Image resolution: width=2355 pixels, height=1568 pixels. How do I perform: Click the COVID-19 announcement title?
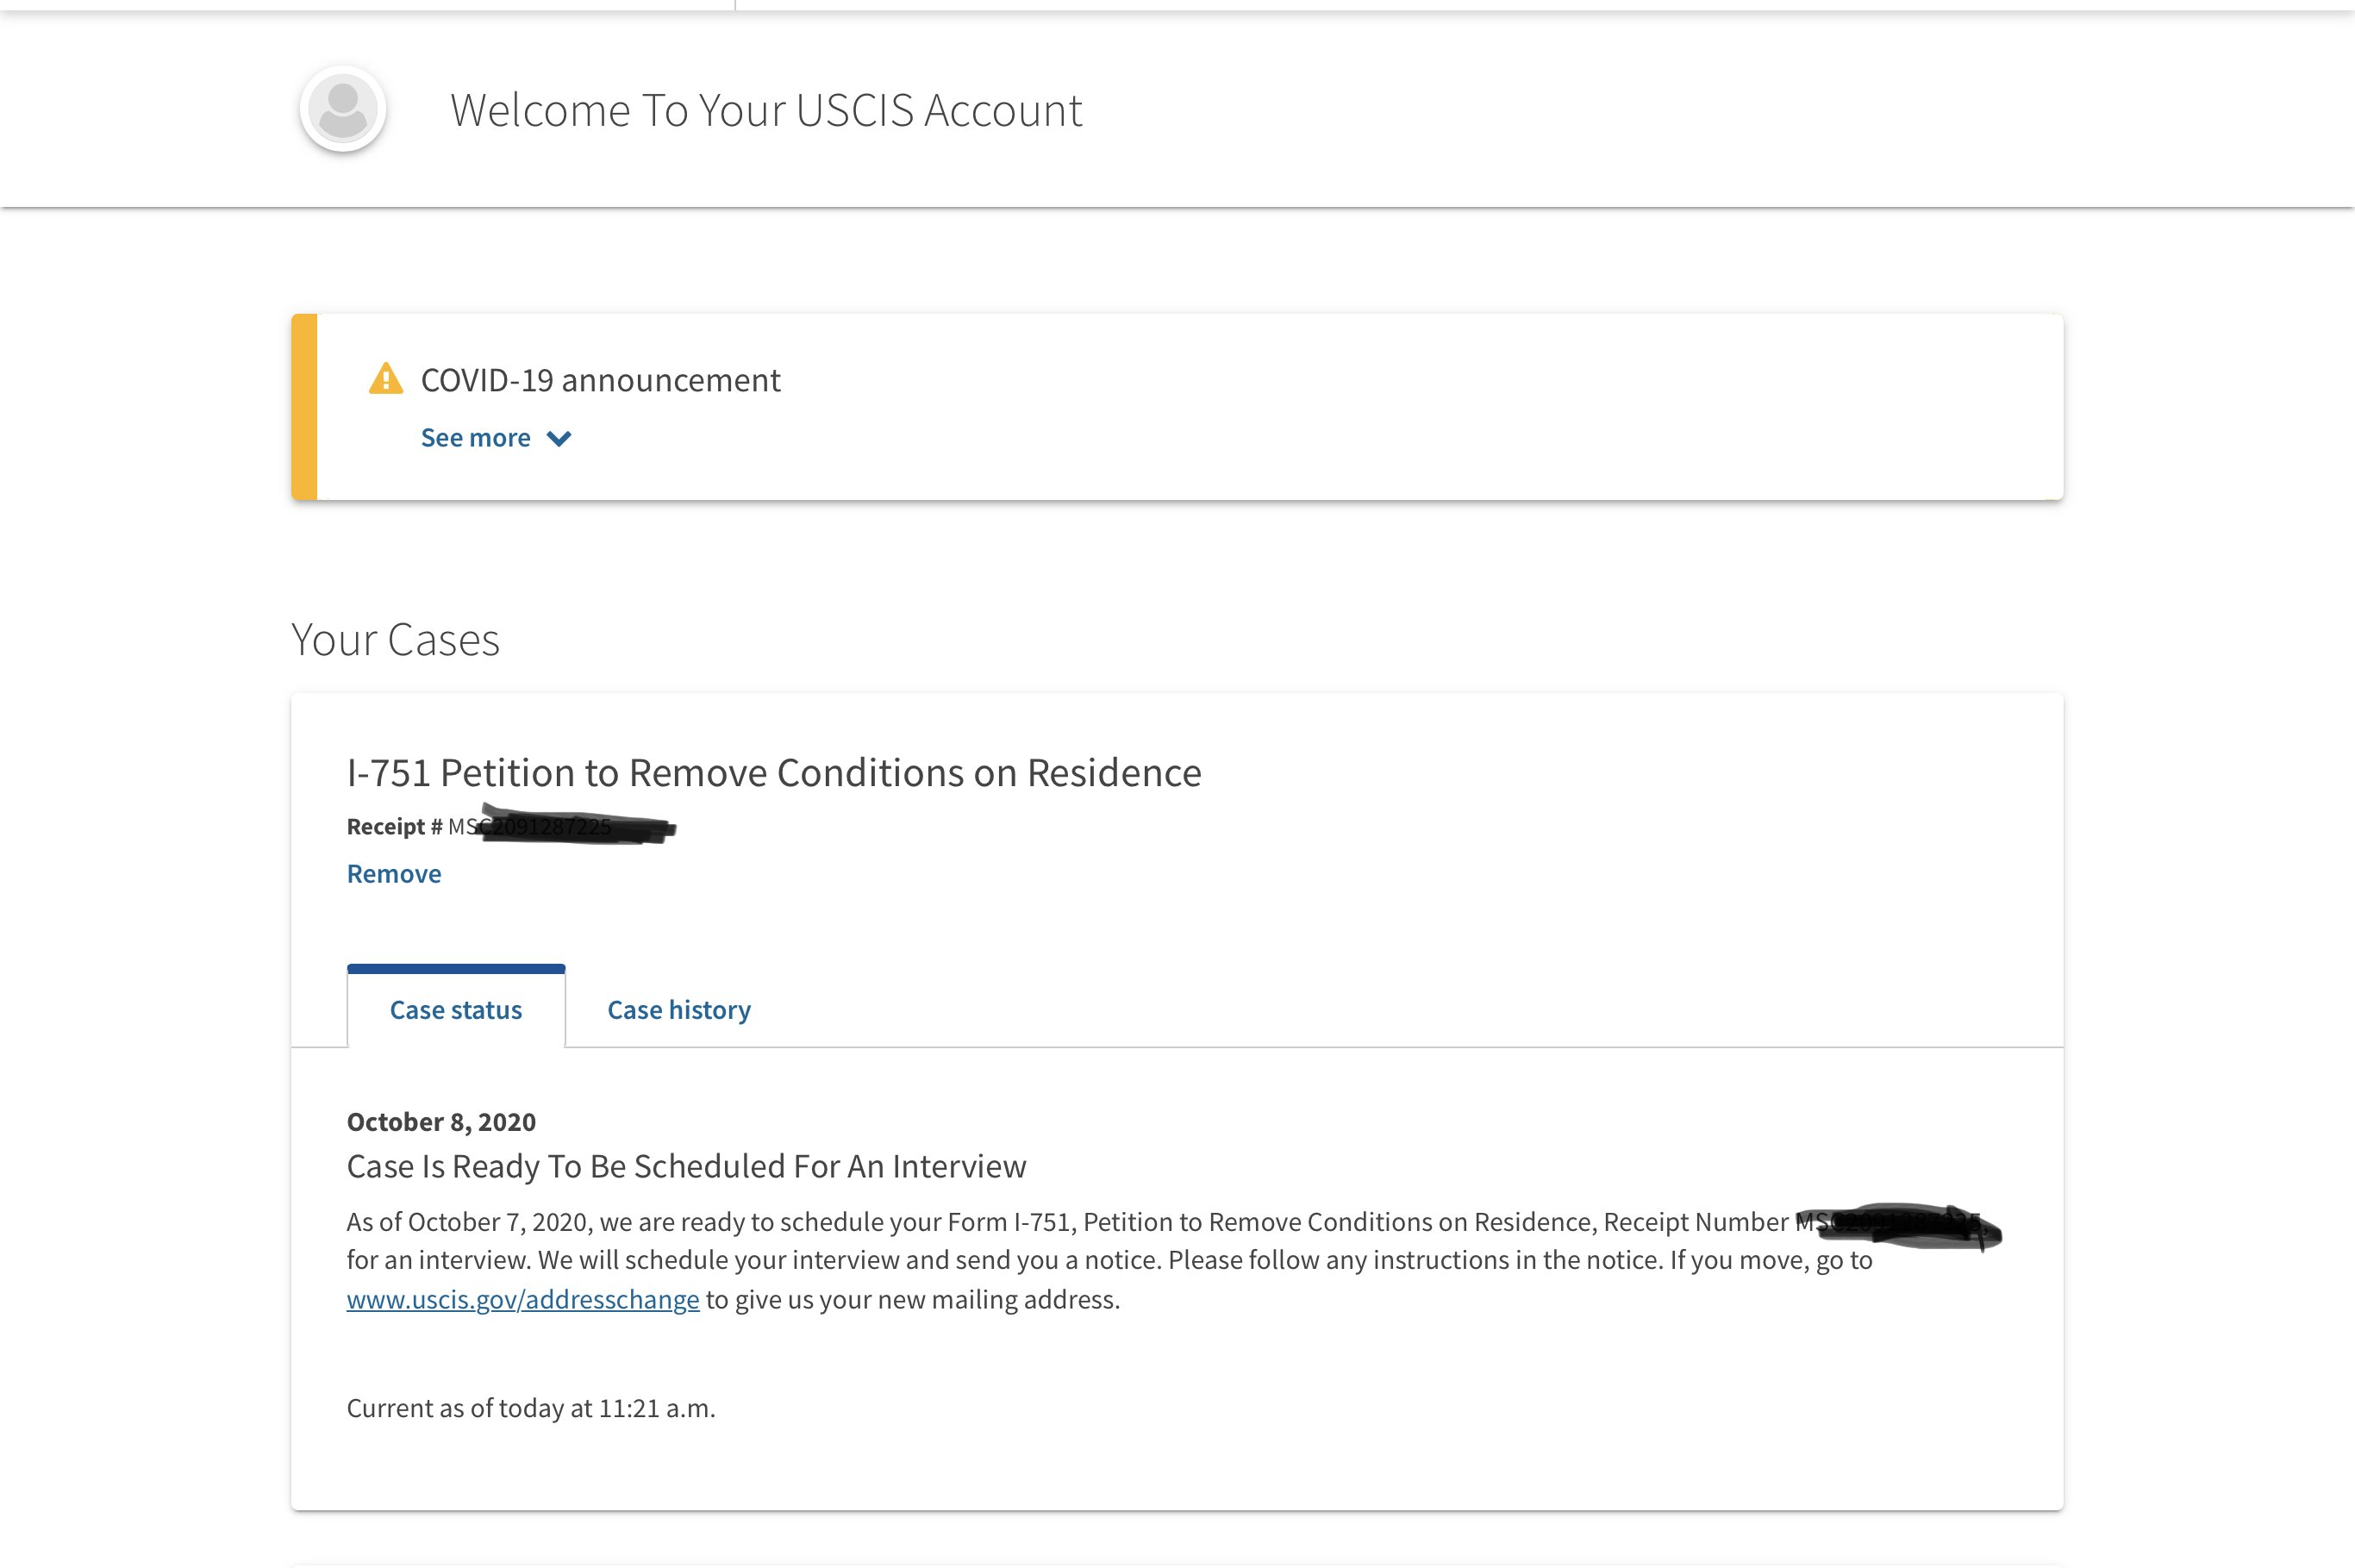point(600,380)
